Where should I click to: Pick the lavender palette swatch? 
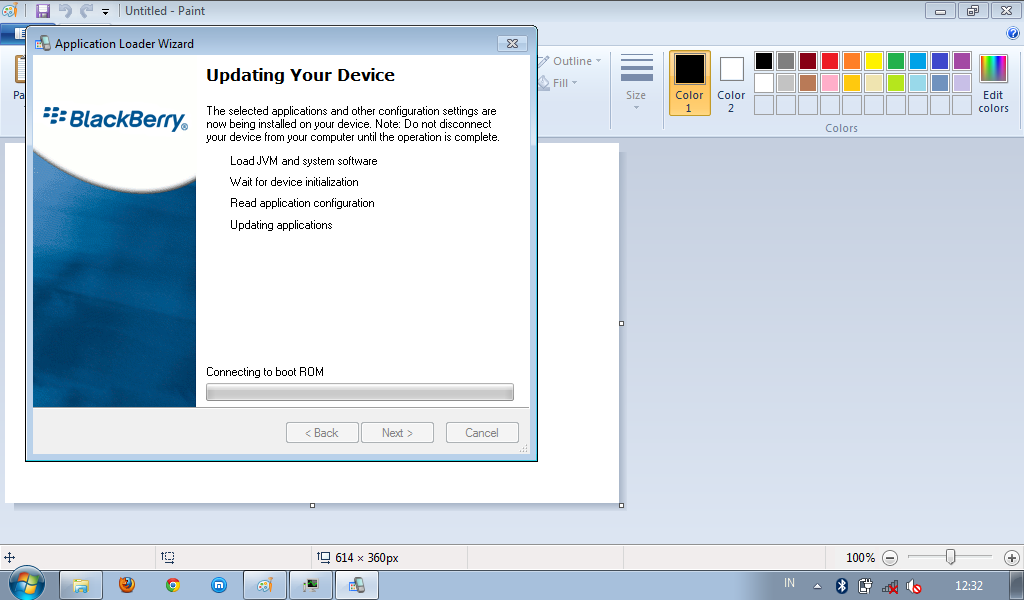coord(962,83)
